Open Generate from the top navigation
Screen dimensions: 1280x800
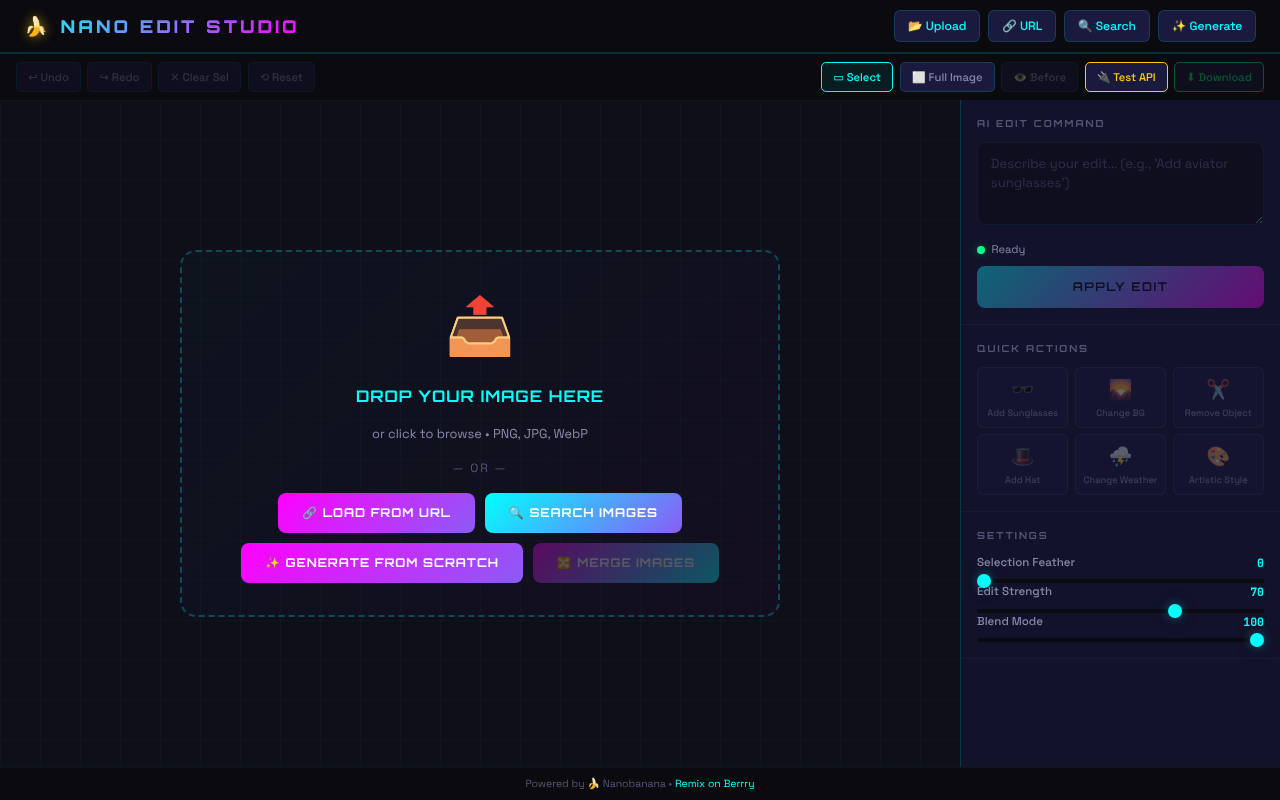point(1206,26)
